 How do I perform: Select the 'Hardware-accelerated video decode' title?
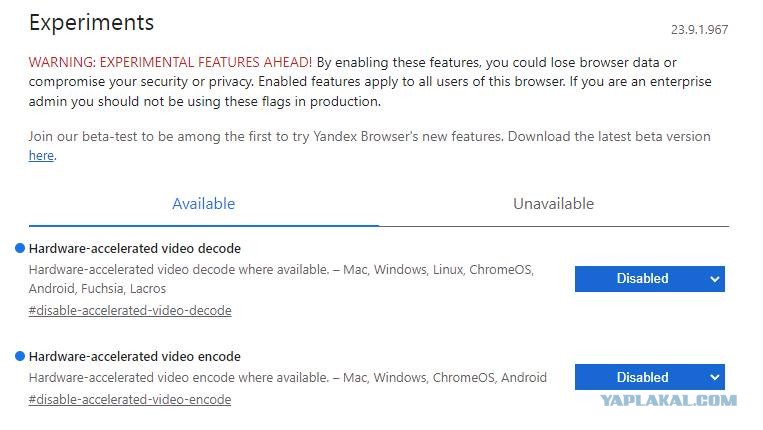click(x=135, y=249)
